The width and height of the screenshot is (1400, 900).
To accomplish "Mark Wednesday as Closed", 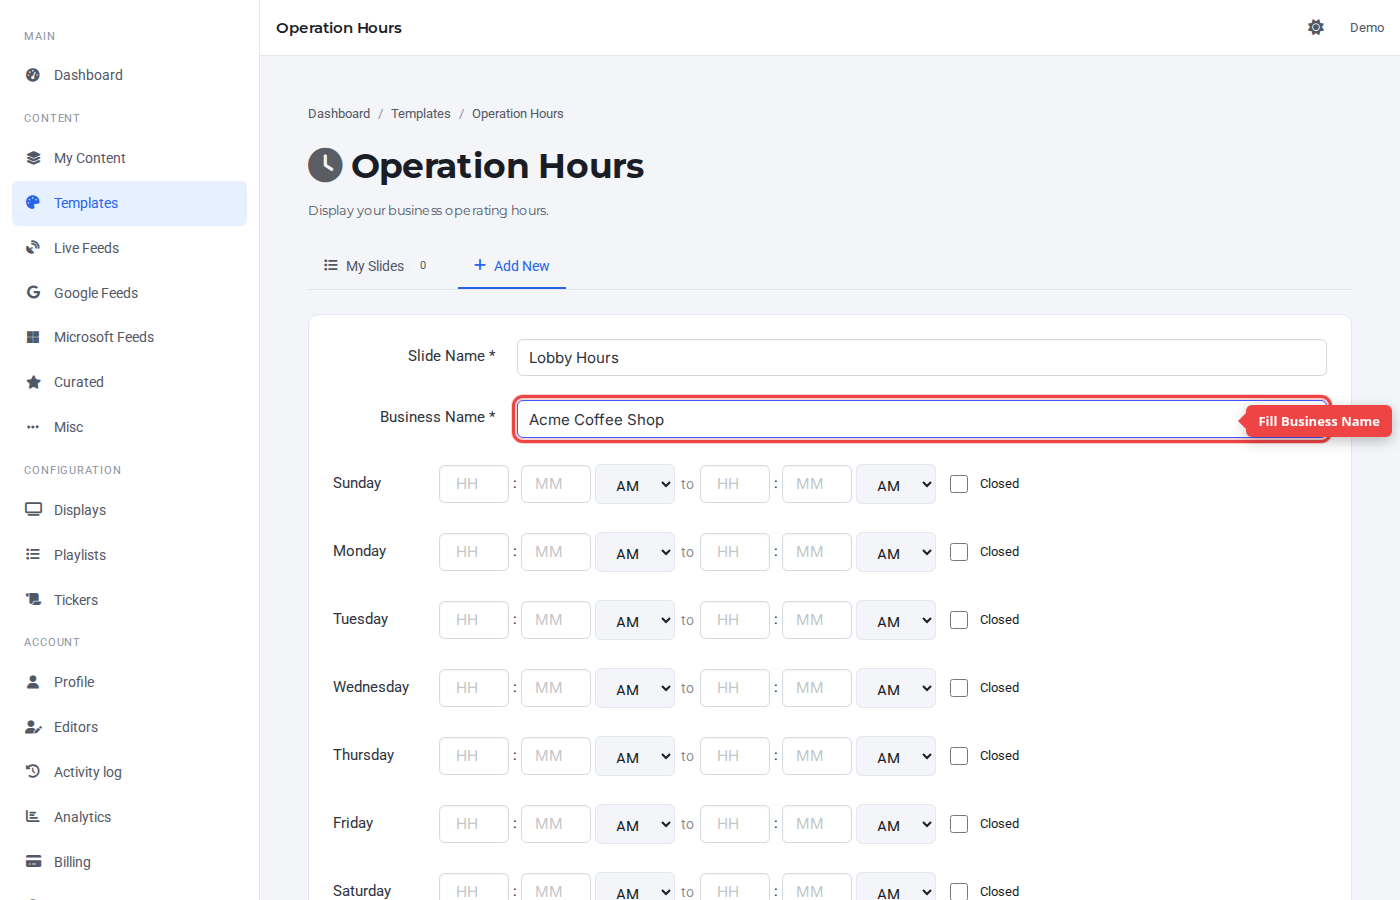I will tap(959, 688).
